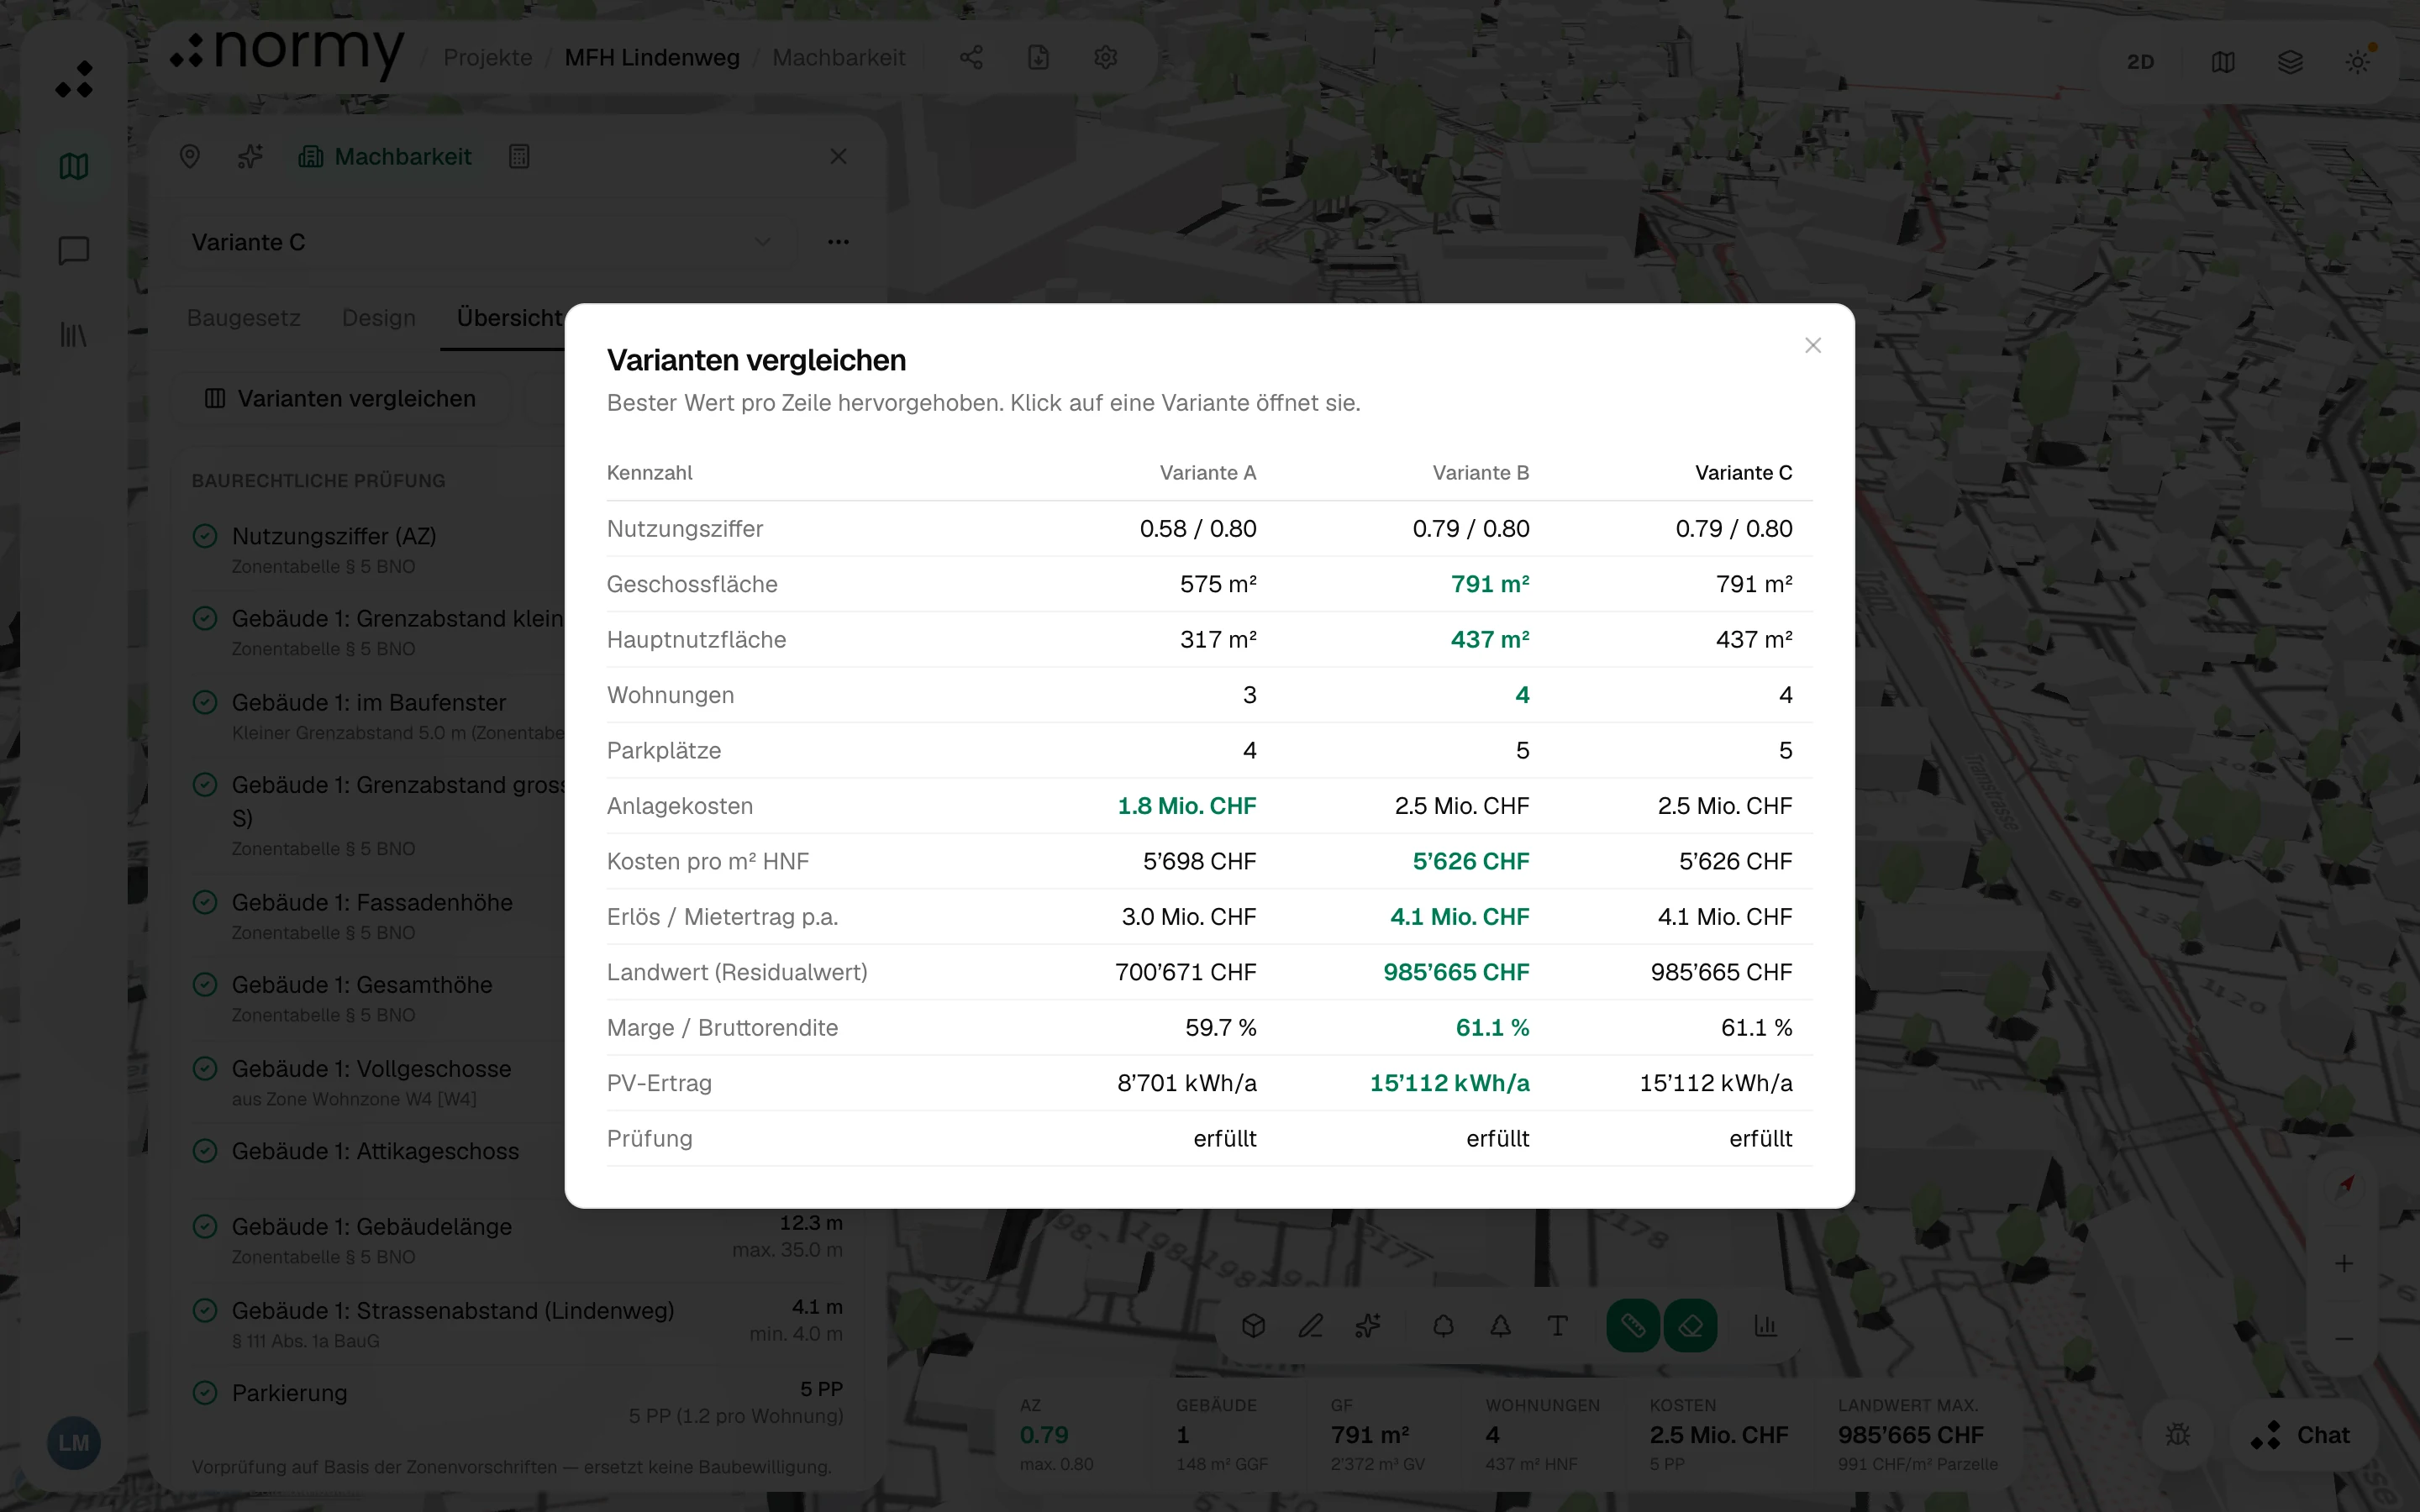
Task: Select the map view in the left sidebar
Action: click(74, 166)
